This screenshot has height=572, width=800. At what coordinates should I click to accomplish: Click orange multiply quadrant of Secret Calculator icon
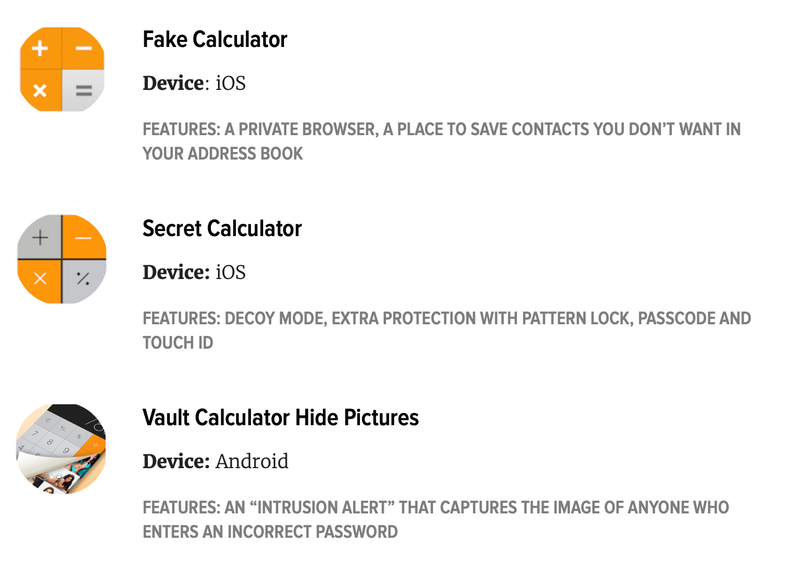(39, 280)
